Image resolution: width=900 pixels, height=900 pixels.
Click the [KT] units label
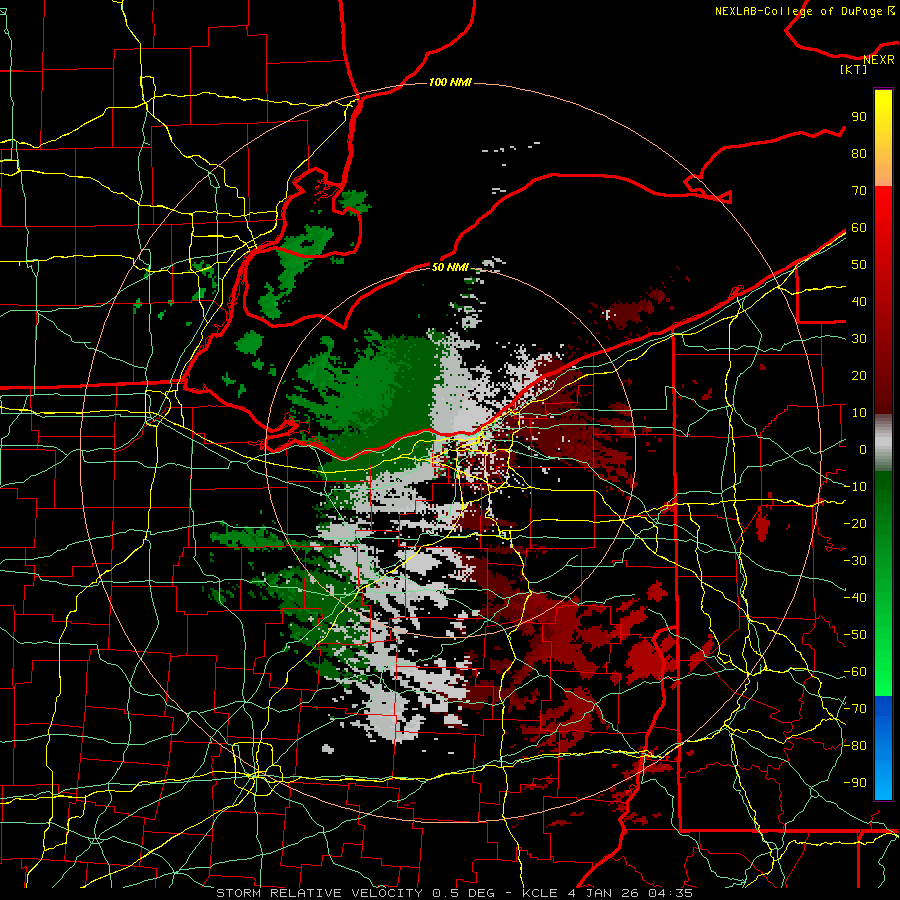[x=854, y=69]
